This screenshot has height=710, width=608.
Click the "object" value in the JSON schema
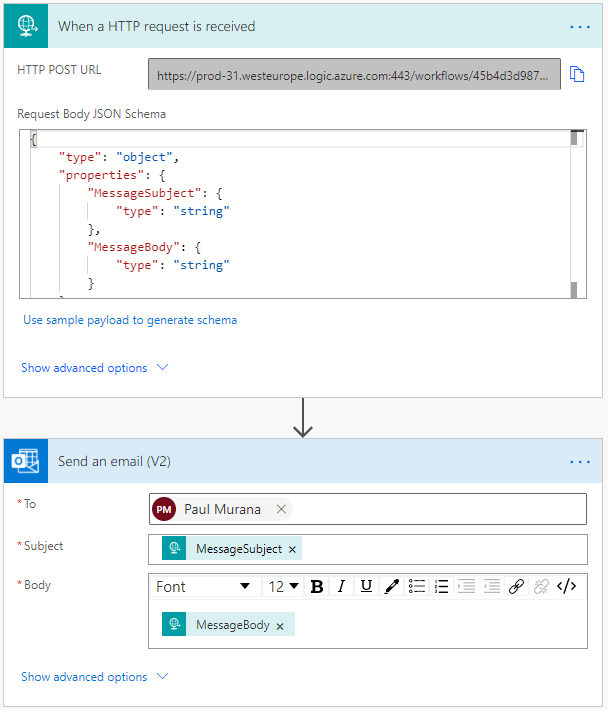coord(144,157)
